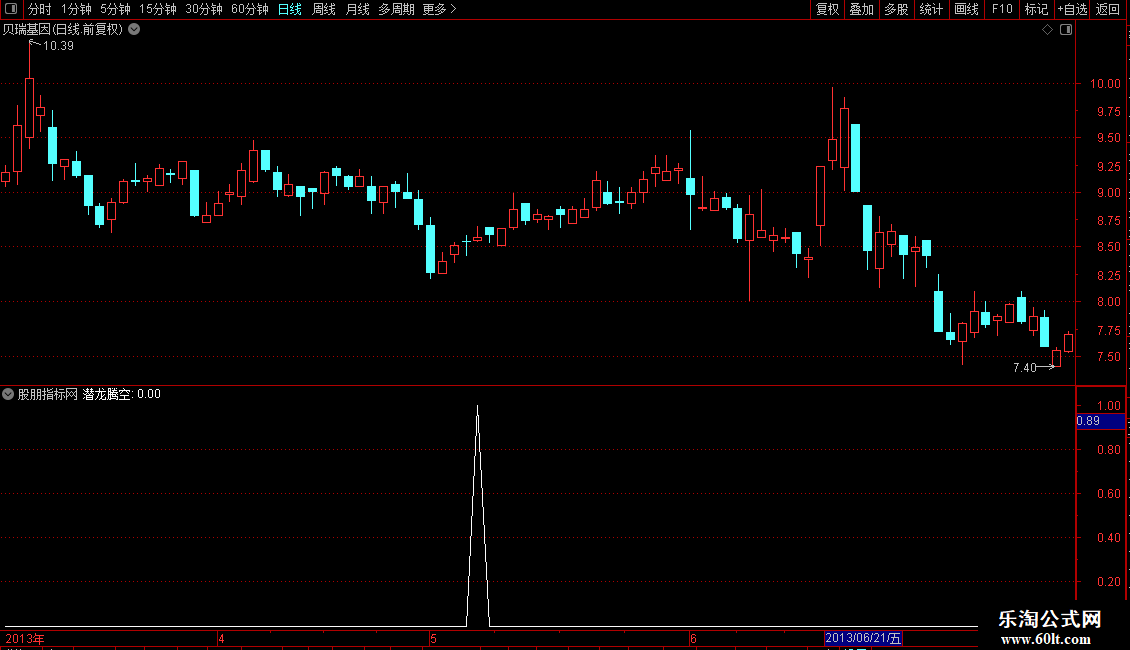Click the diamond icon above chart
This screenshot has width=1130, height=650.
pos(1048,30)
